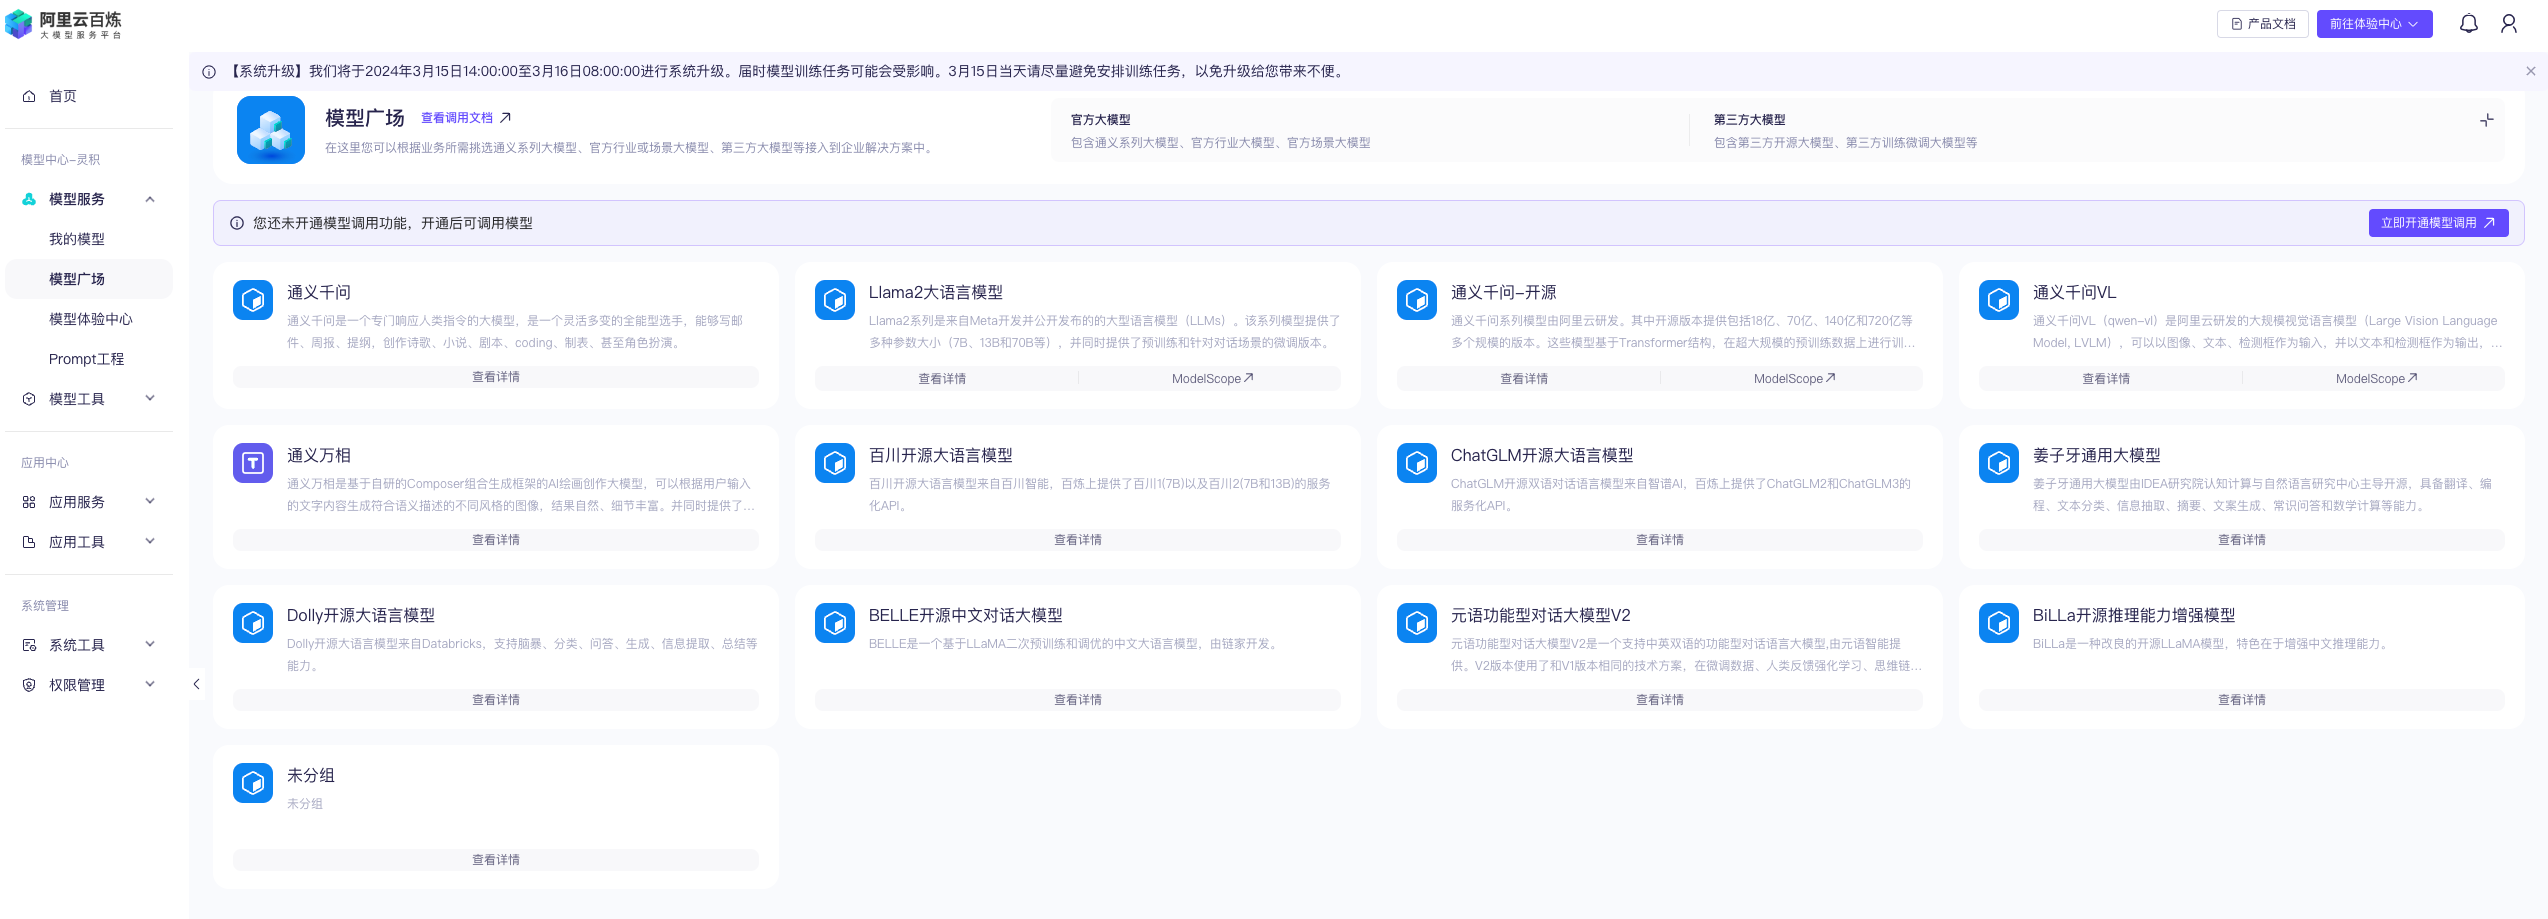Image resolution: width=2548 pixels, height=919 pixels.
Task: View details of 百川开源大语言模型
Action: [1078, 540]
